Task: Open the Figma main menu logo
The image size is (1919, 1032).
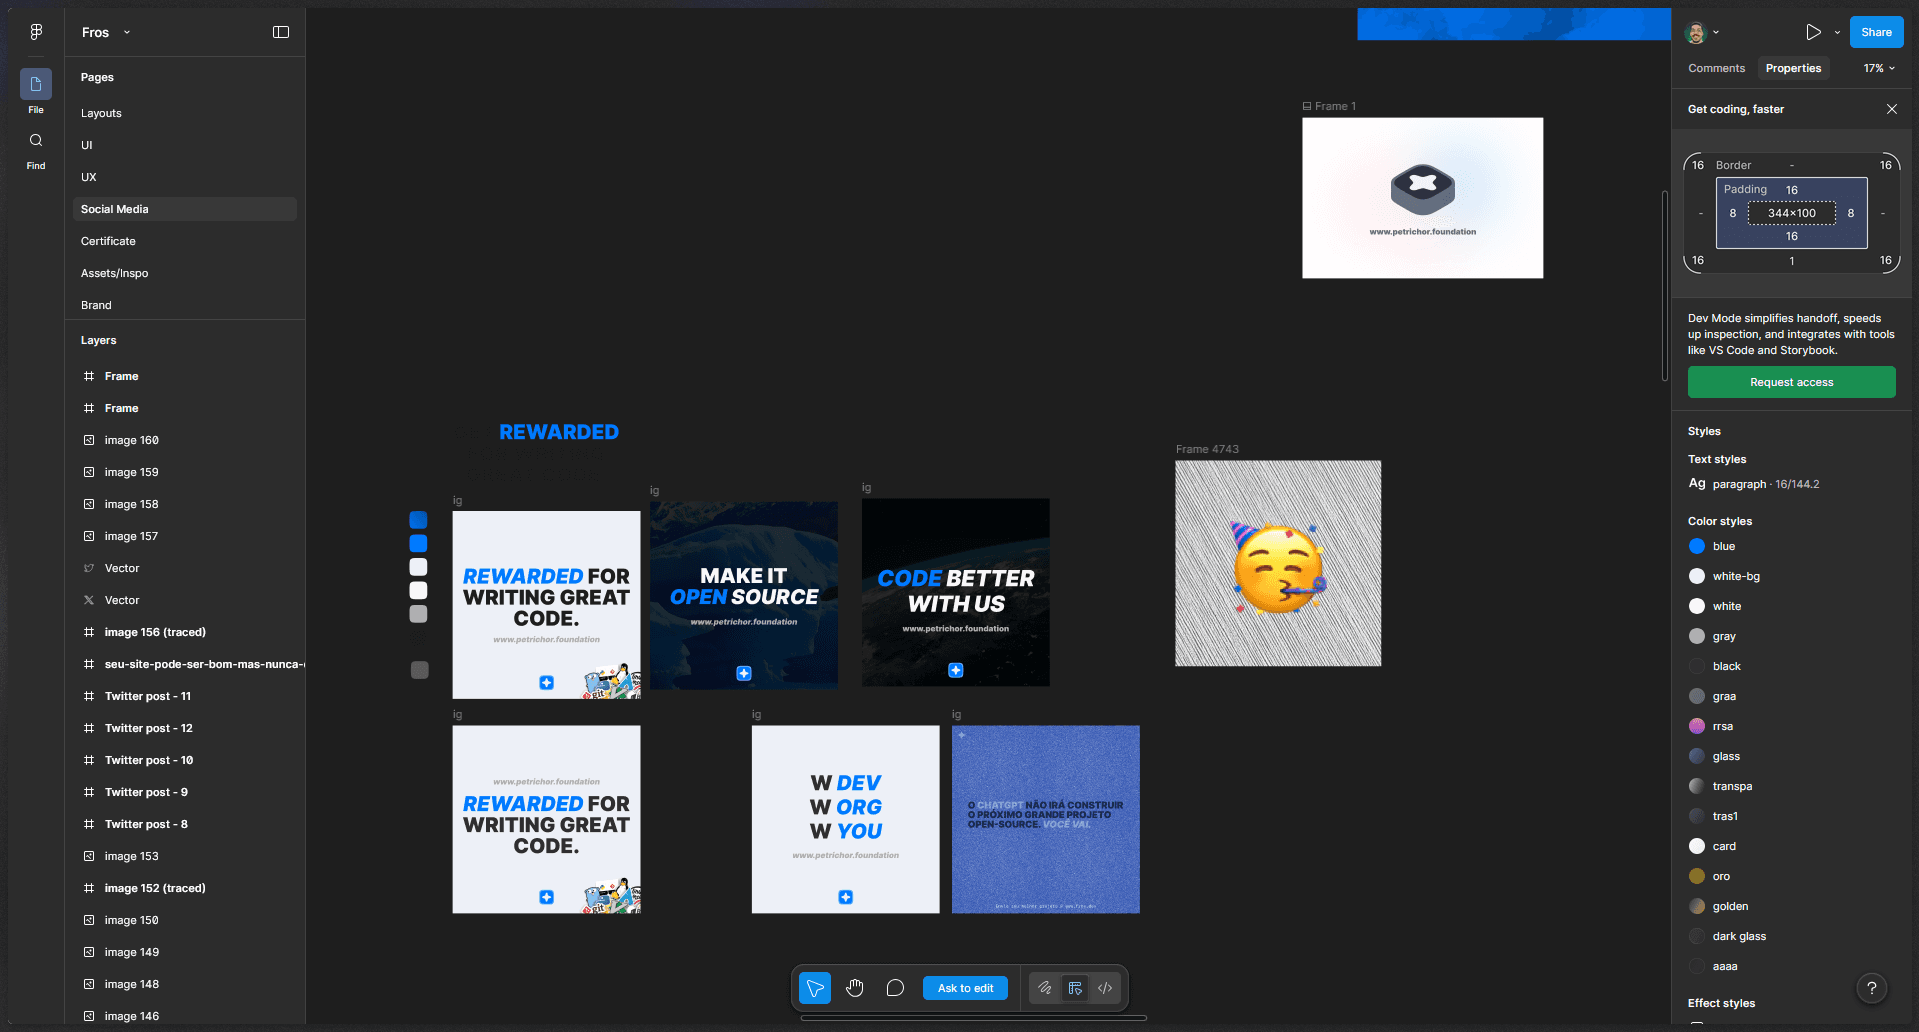Action: click(36, 32)
